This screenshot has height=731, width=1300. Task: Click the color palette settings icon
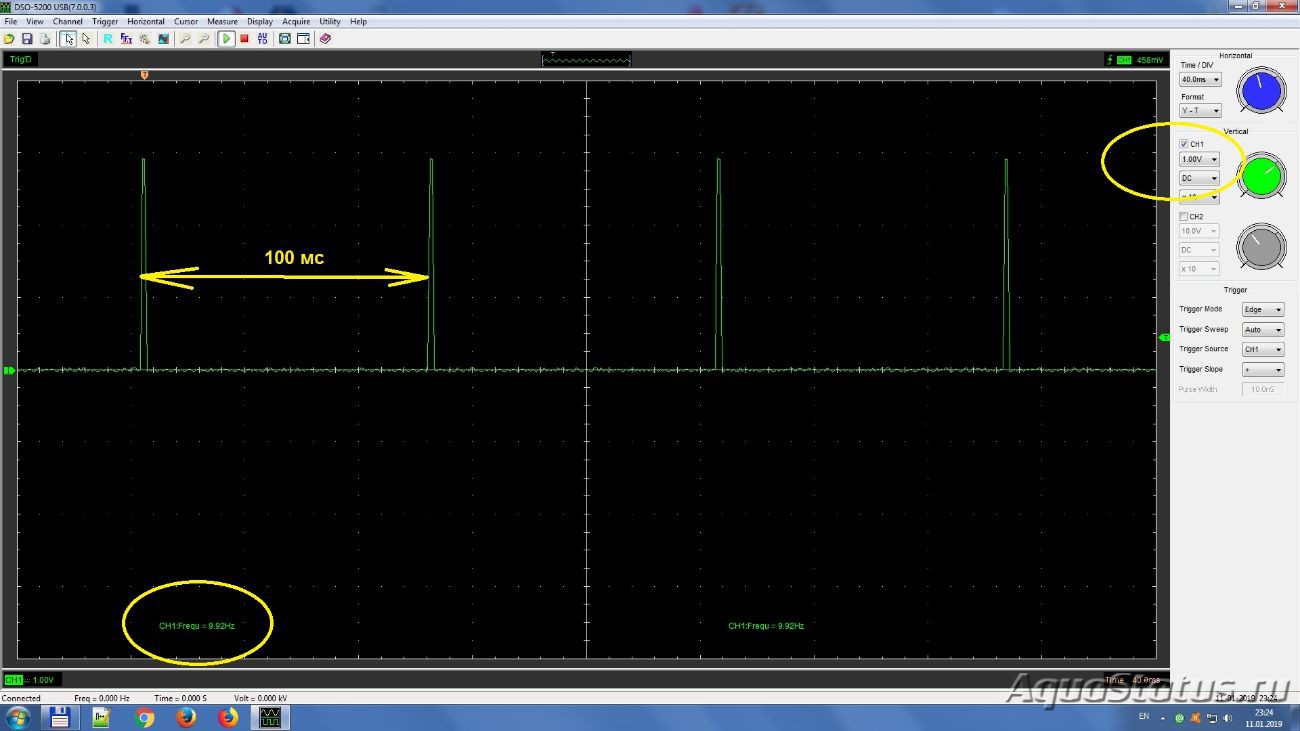pos(145,39)
